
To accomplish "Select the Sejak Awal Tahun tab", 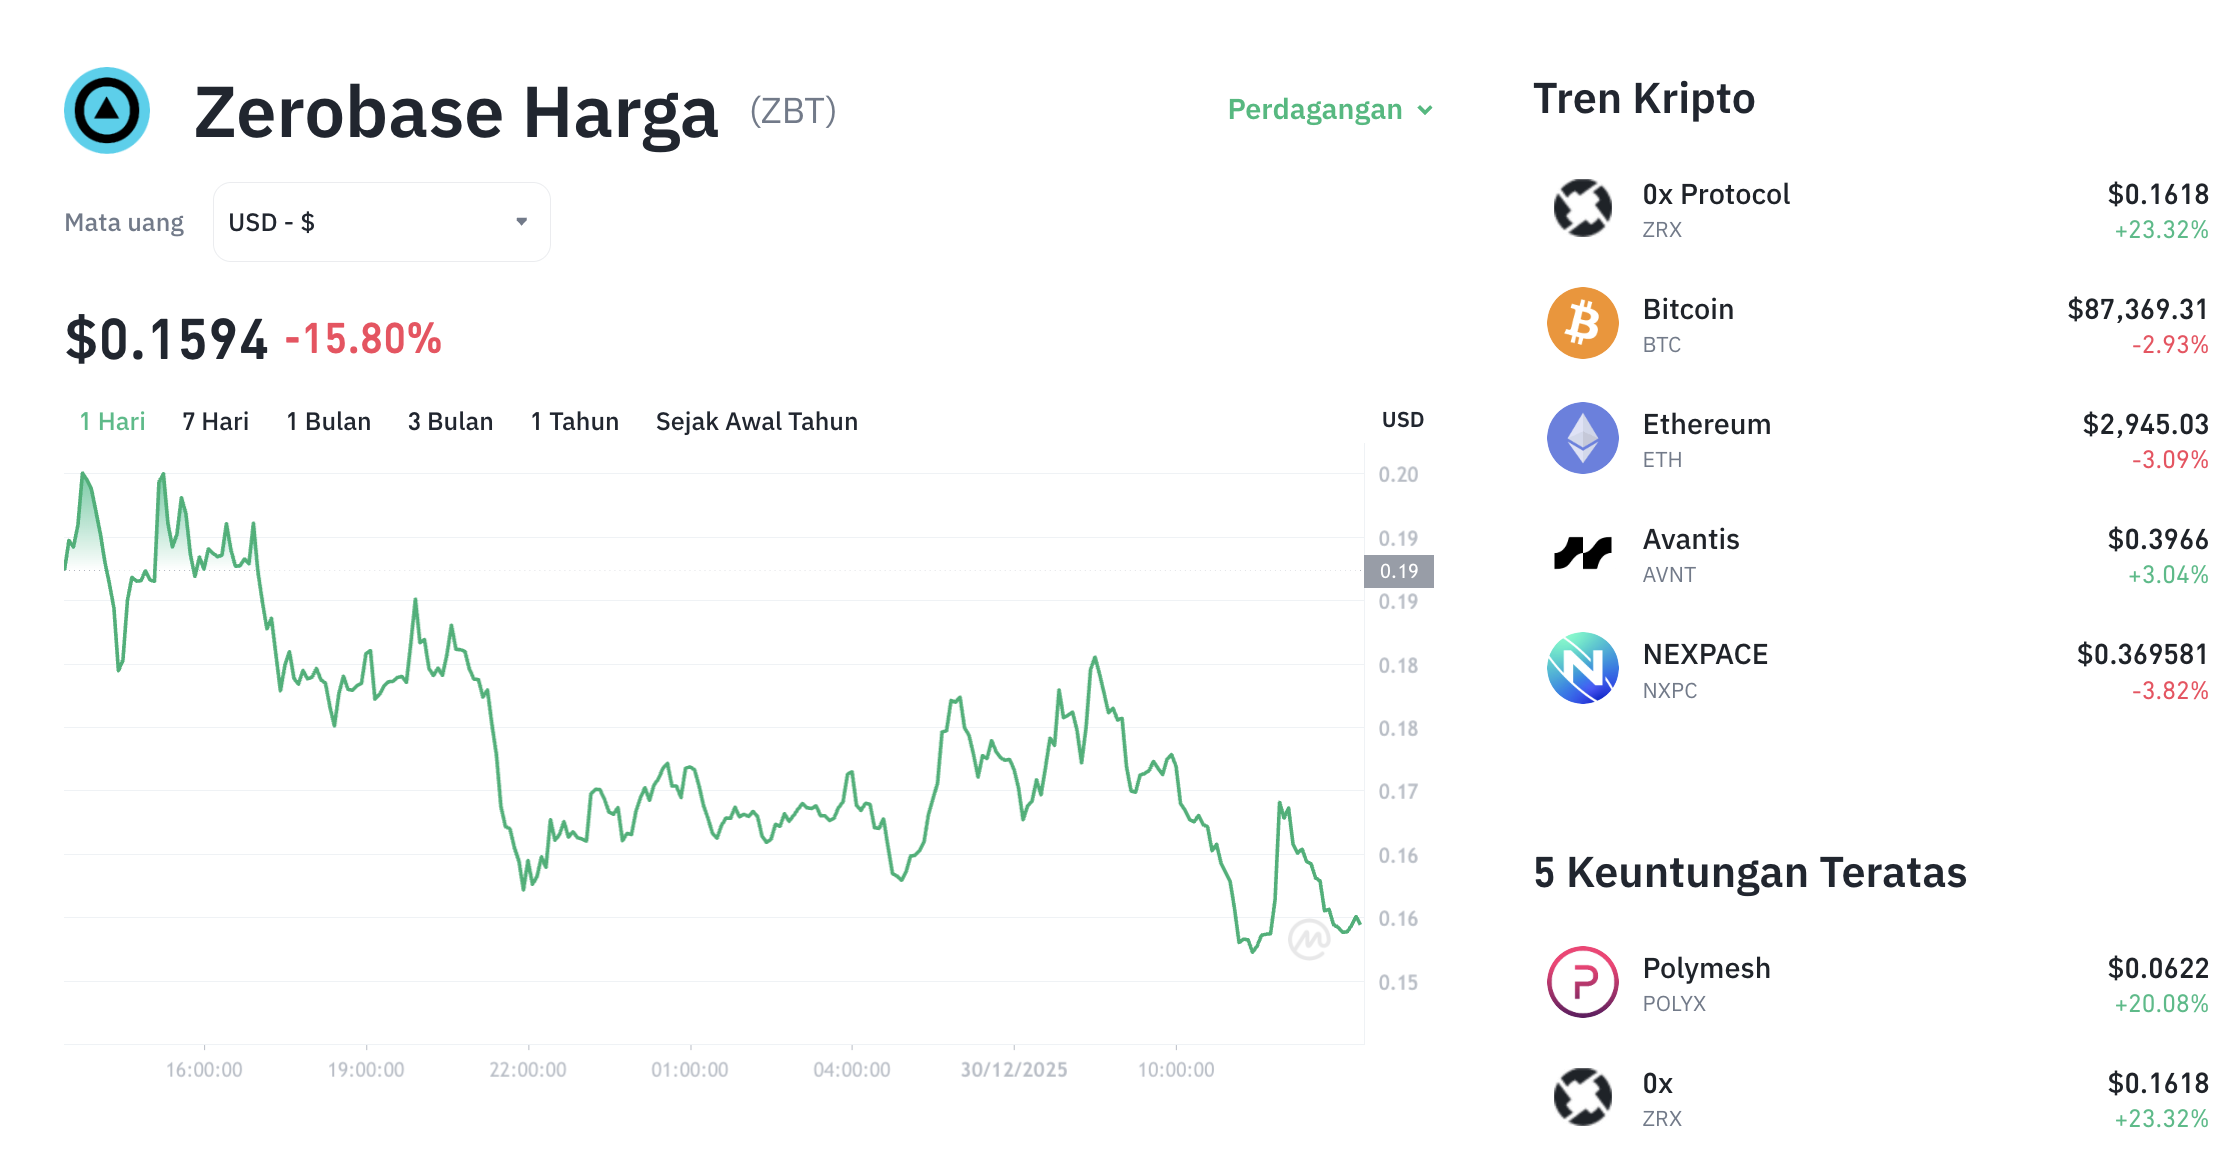I will (755, 421).
